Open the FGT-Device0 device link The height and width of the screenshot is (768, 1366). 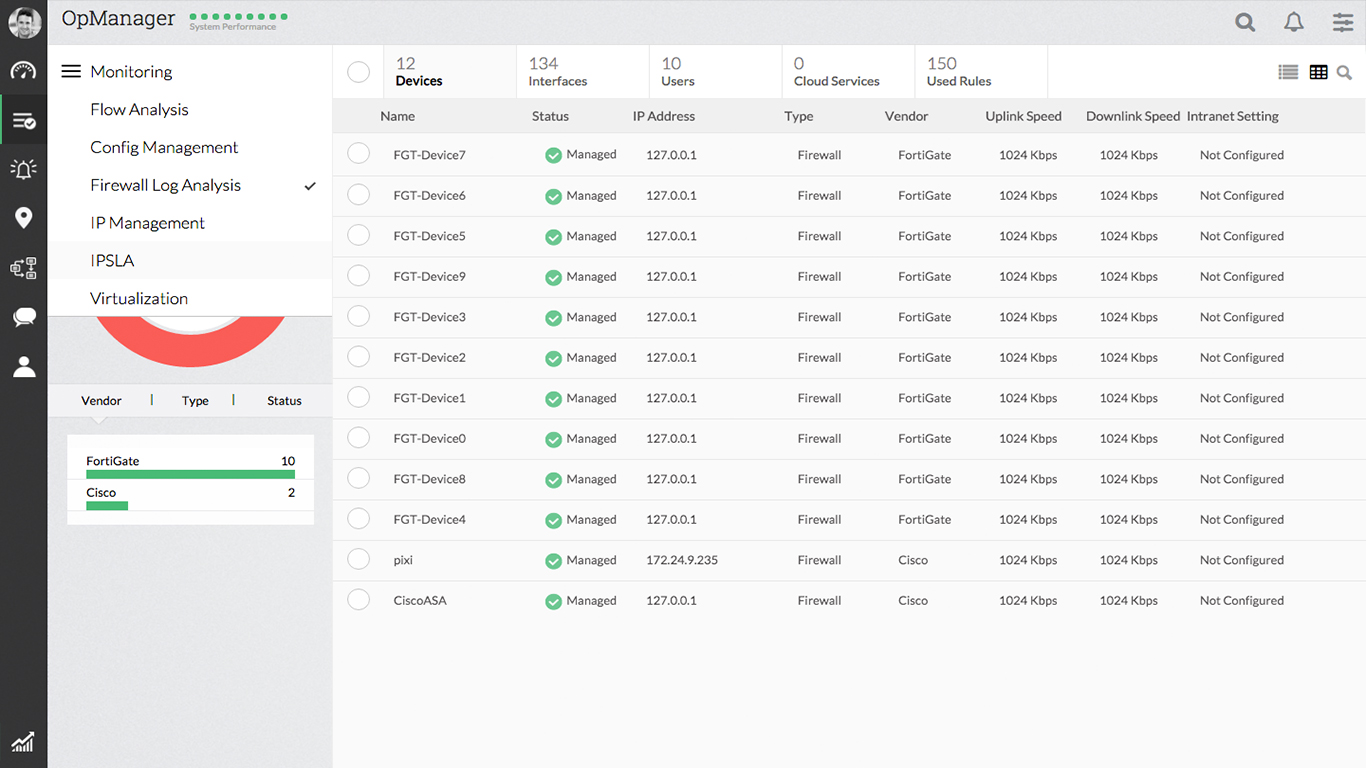click(430, 439)
